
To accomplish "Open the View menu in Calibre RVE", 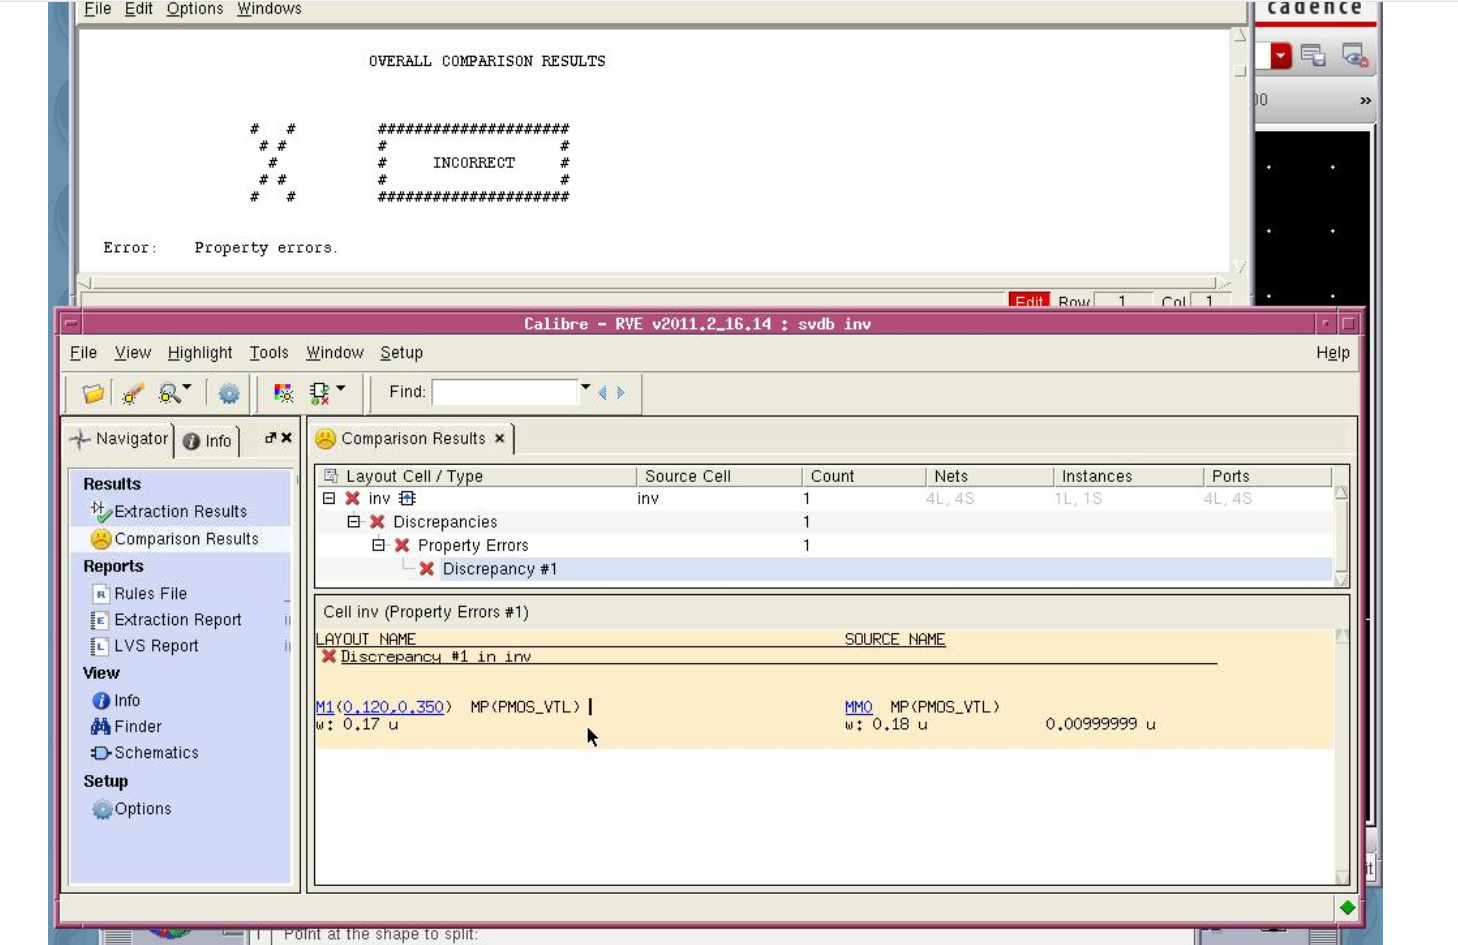I will [133, 353].
